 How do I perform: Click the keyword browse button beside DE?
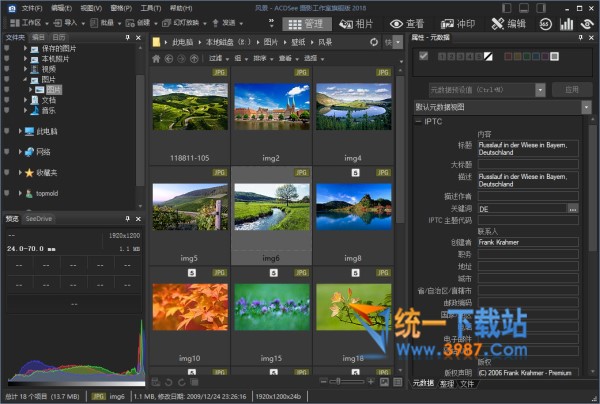pos(572,208)
